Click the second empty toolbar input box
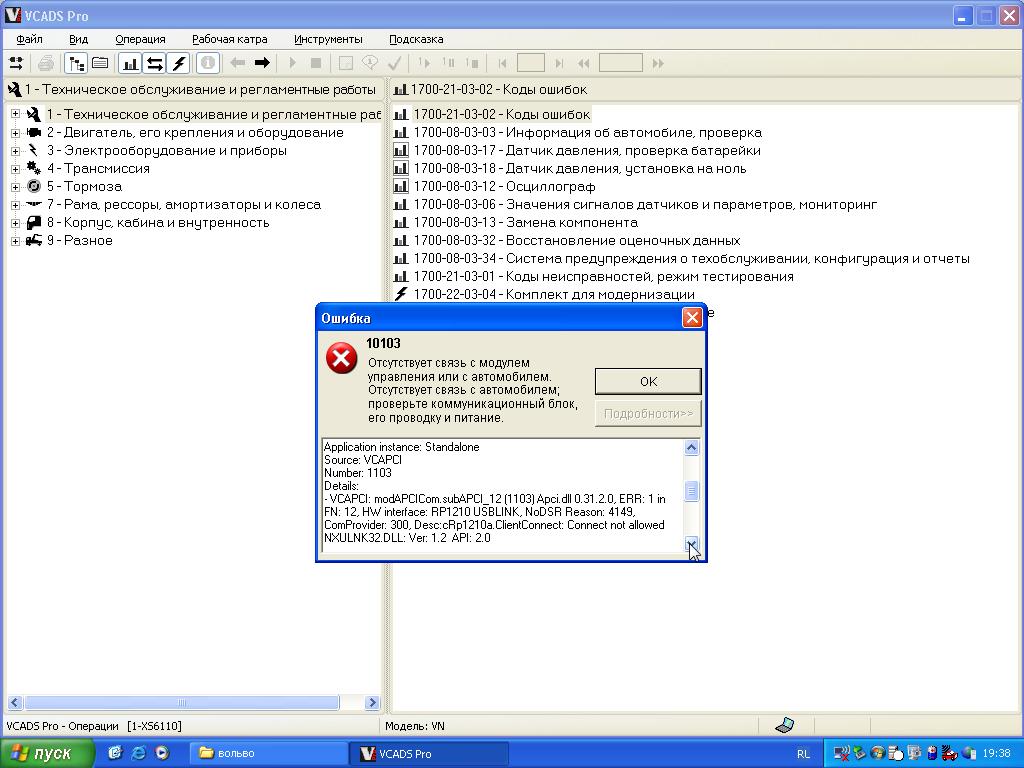Screen dimensions: 1024x768 tap(620, 63)
